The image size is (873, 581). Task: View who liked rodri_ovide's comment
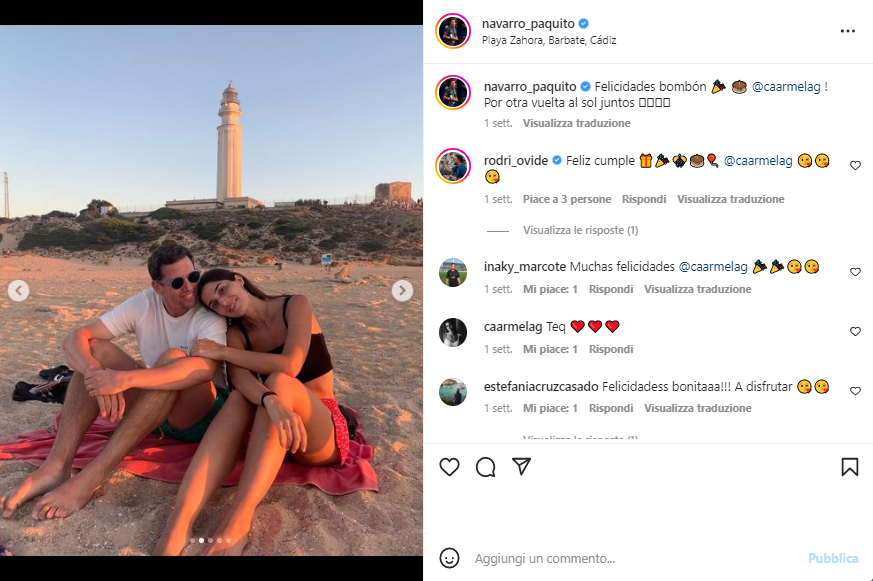[566, 200]
